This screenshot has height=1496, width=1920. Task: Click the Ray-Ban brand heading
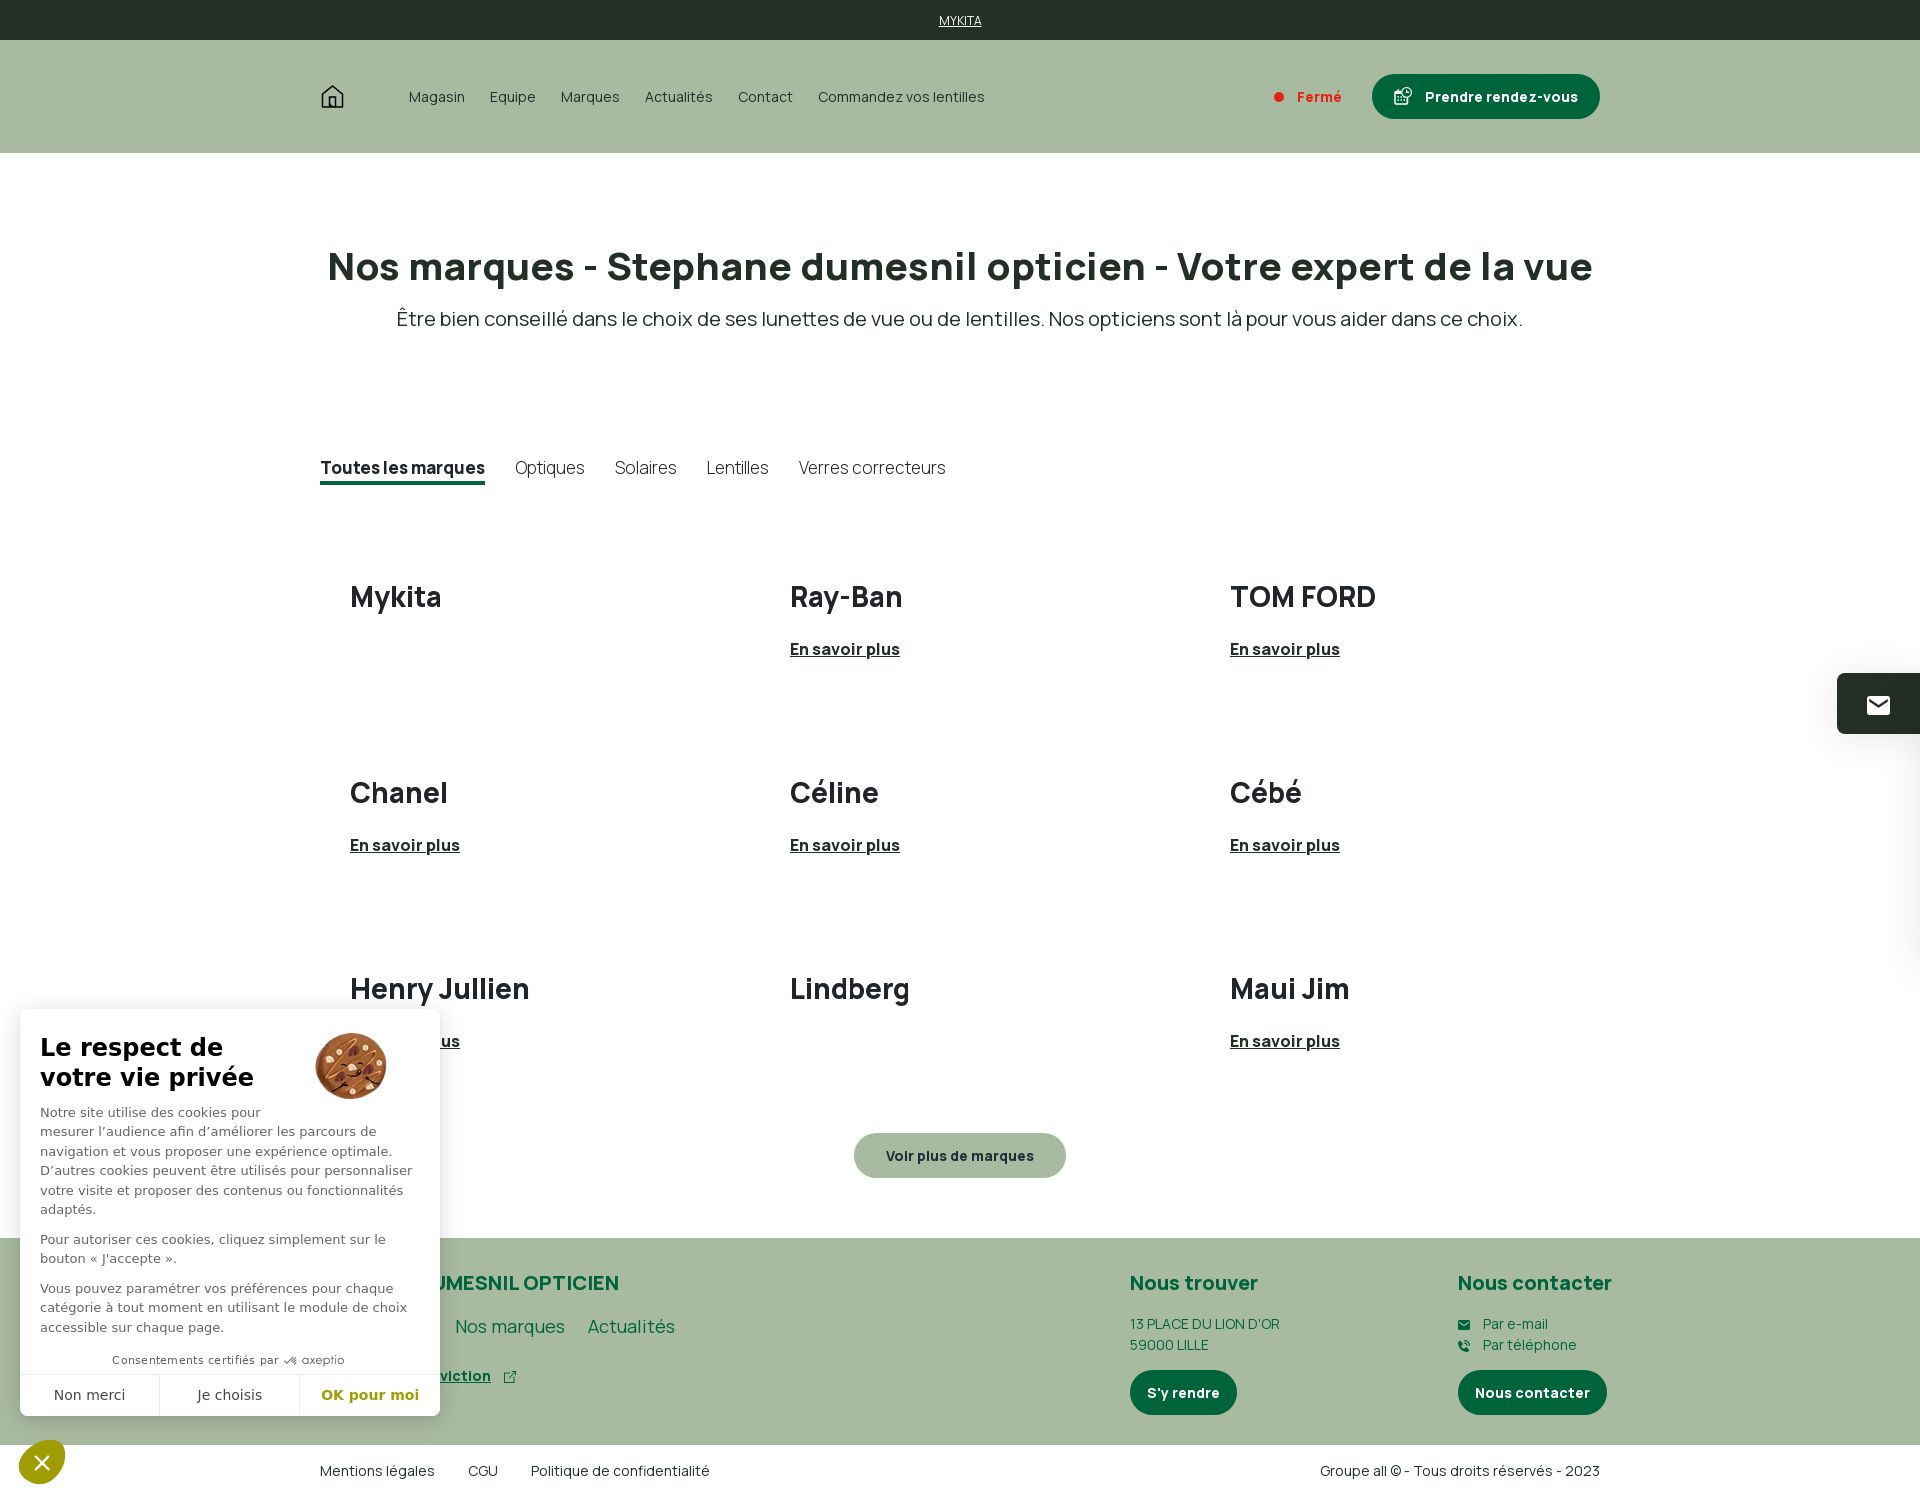[x=846, y=597]
